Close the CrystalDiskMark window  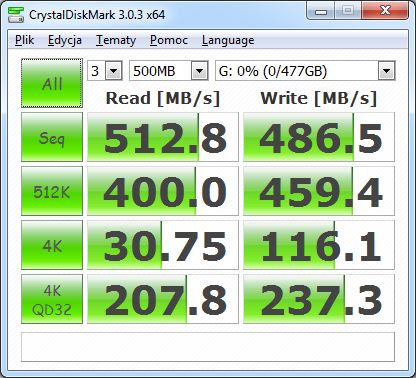click(385, 11)
